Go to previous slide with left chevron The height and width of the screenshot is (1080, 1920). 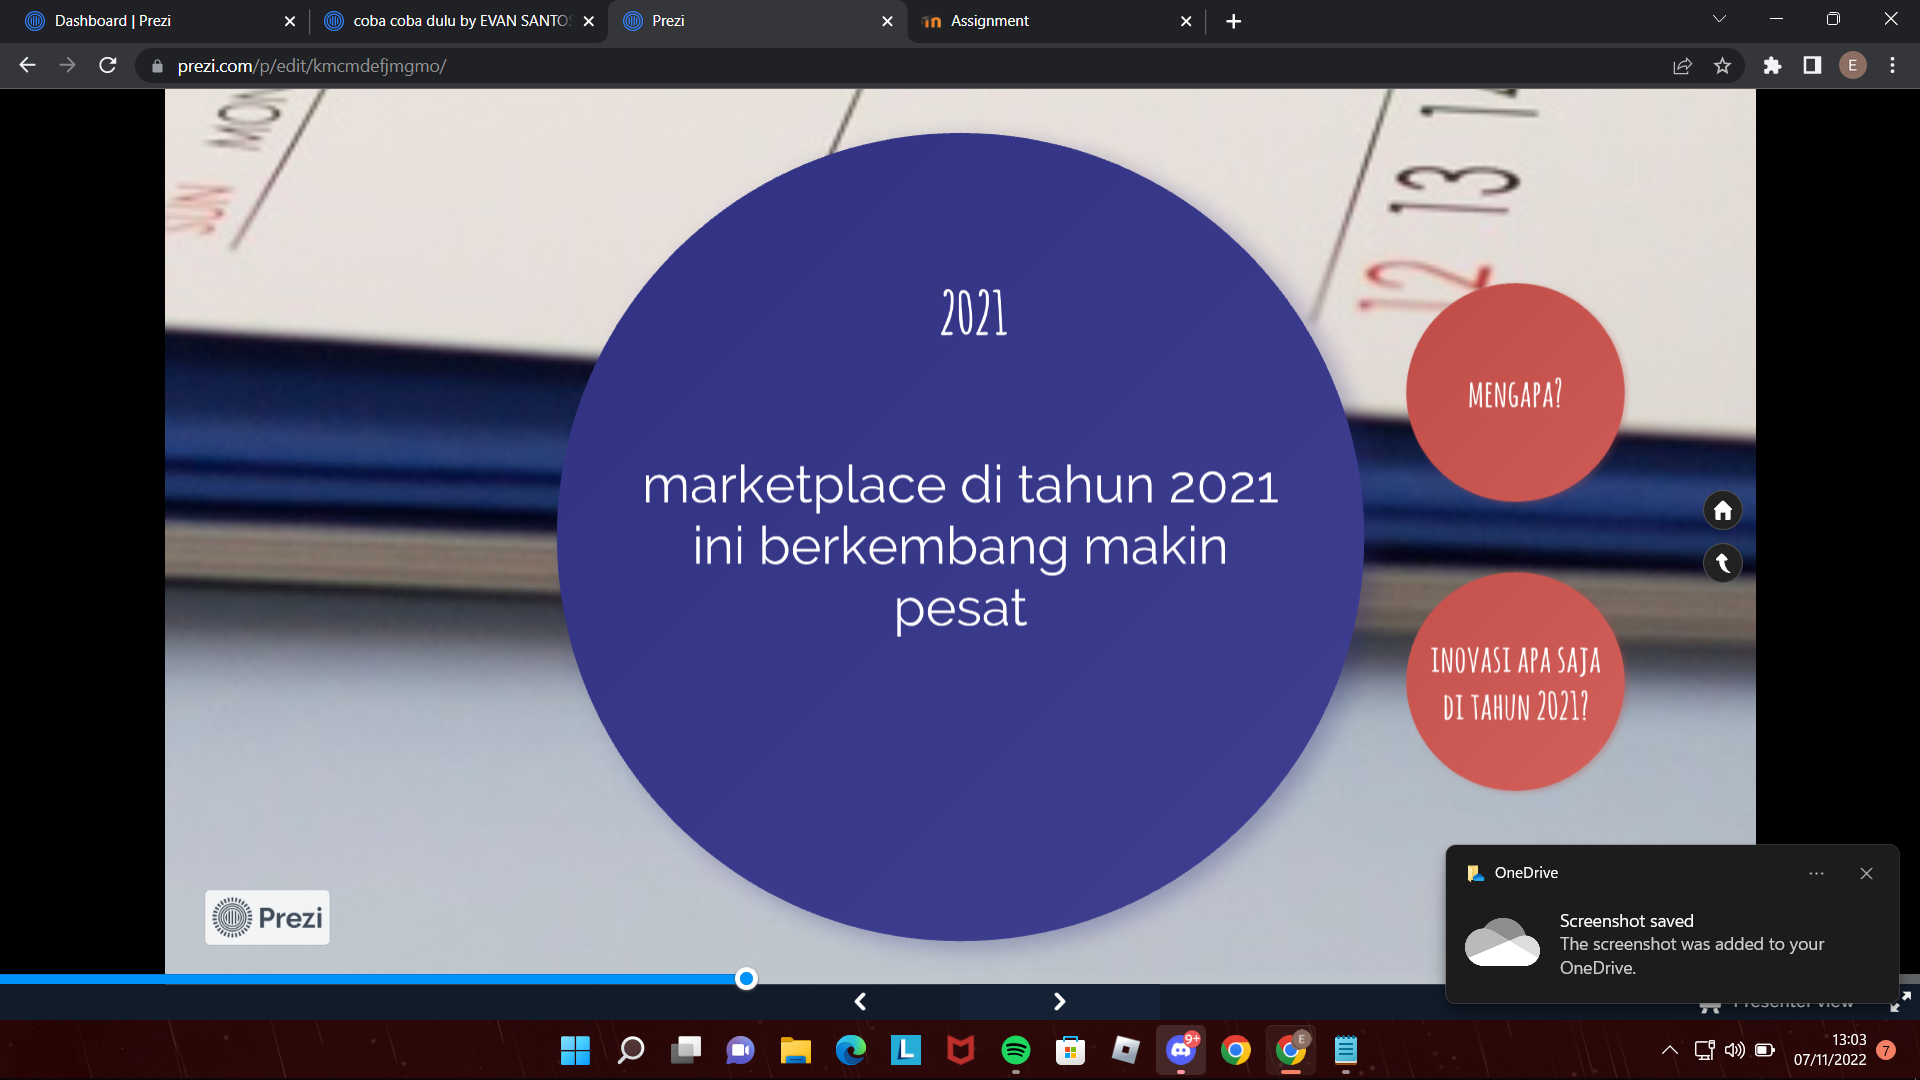coord(860,1001)
